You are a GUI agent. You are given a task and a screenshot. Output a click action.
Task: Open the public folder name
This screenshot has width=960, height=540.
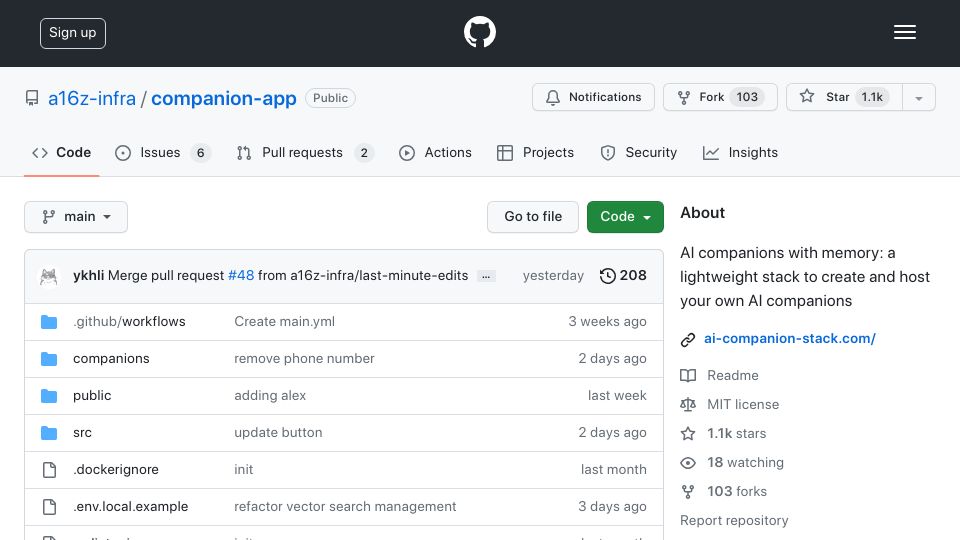pyautogui.click(x=92, y=396)
